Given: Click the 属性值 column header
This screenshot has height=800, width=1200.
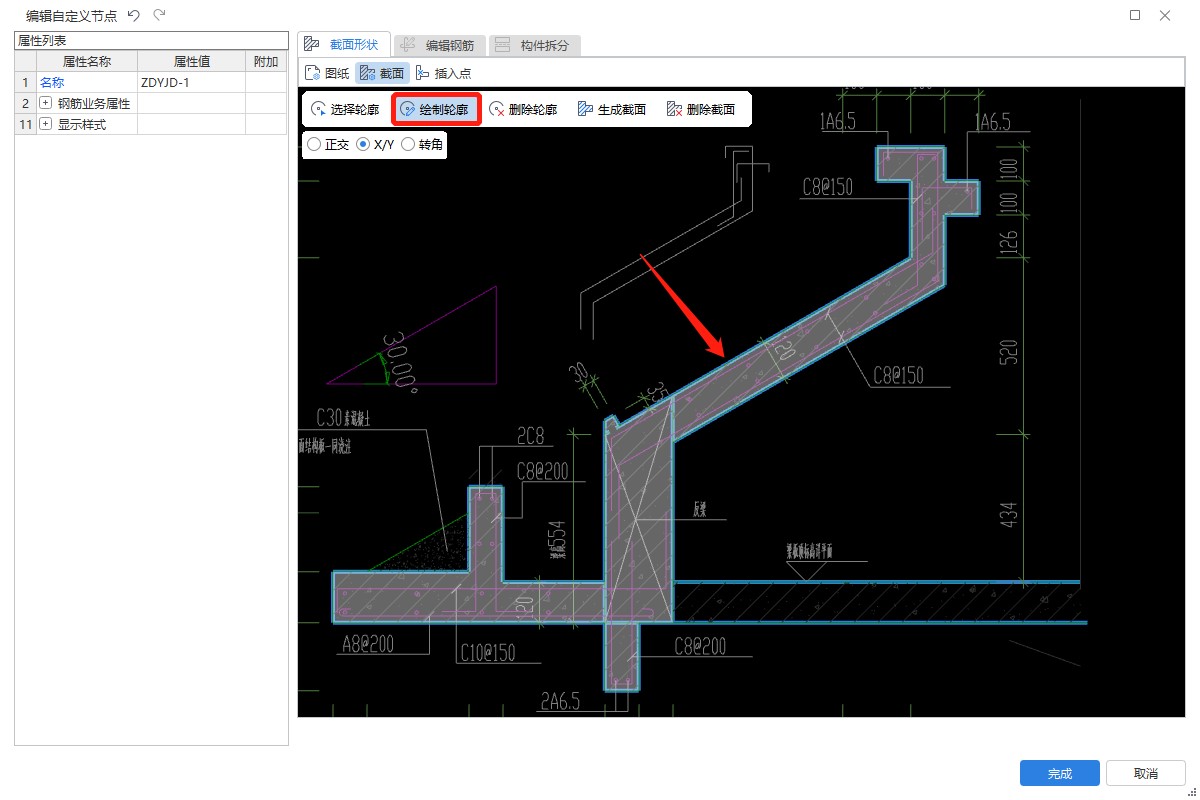Looking at the screenshot, I should [191, 62].
